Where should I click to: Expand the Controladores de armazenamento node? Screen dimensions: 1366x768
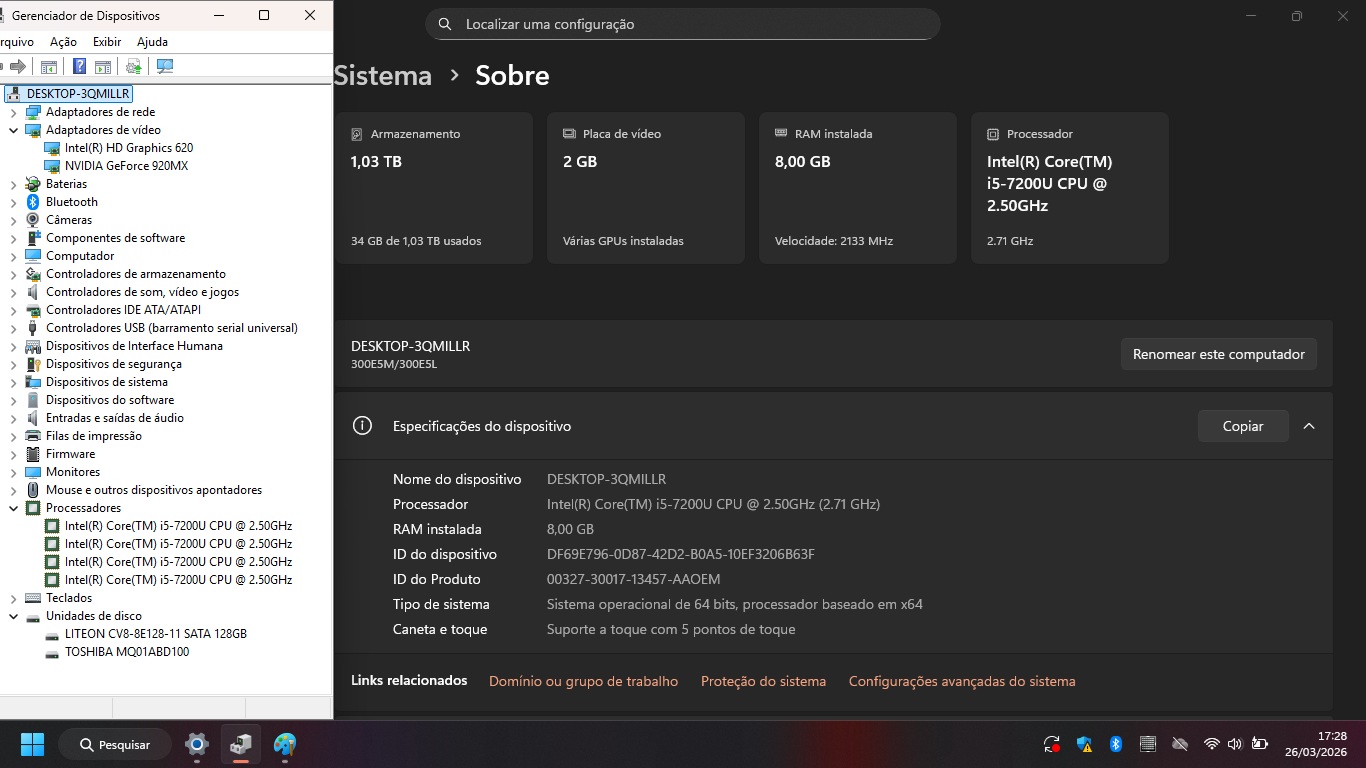(14, 274)
